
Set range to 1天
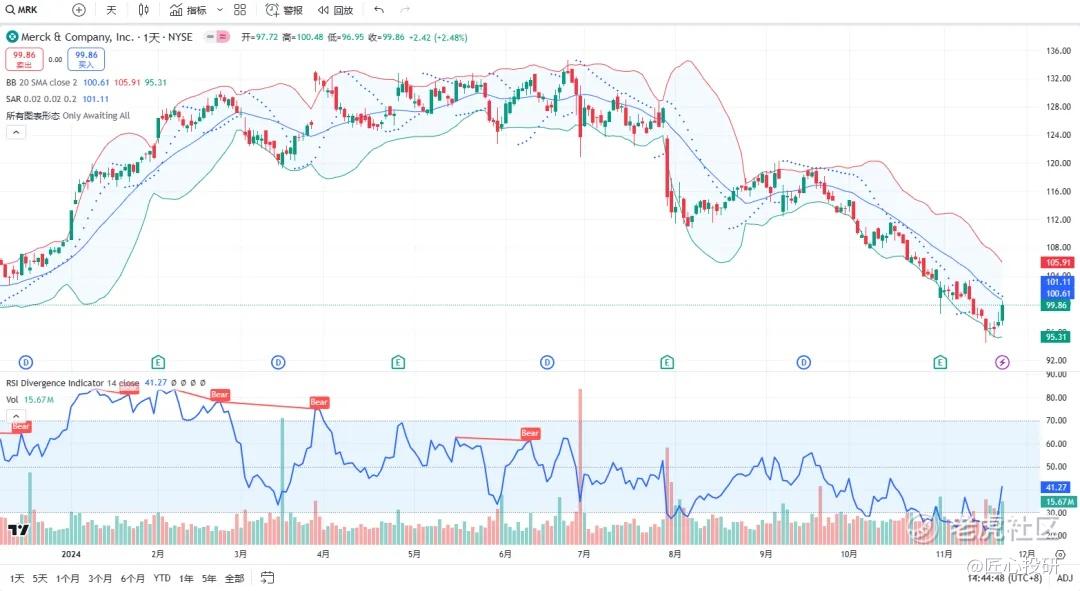coord(17,579)
